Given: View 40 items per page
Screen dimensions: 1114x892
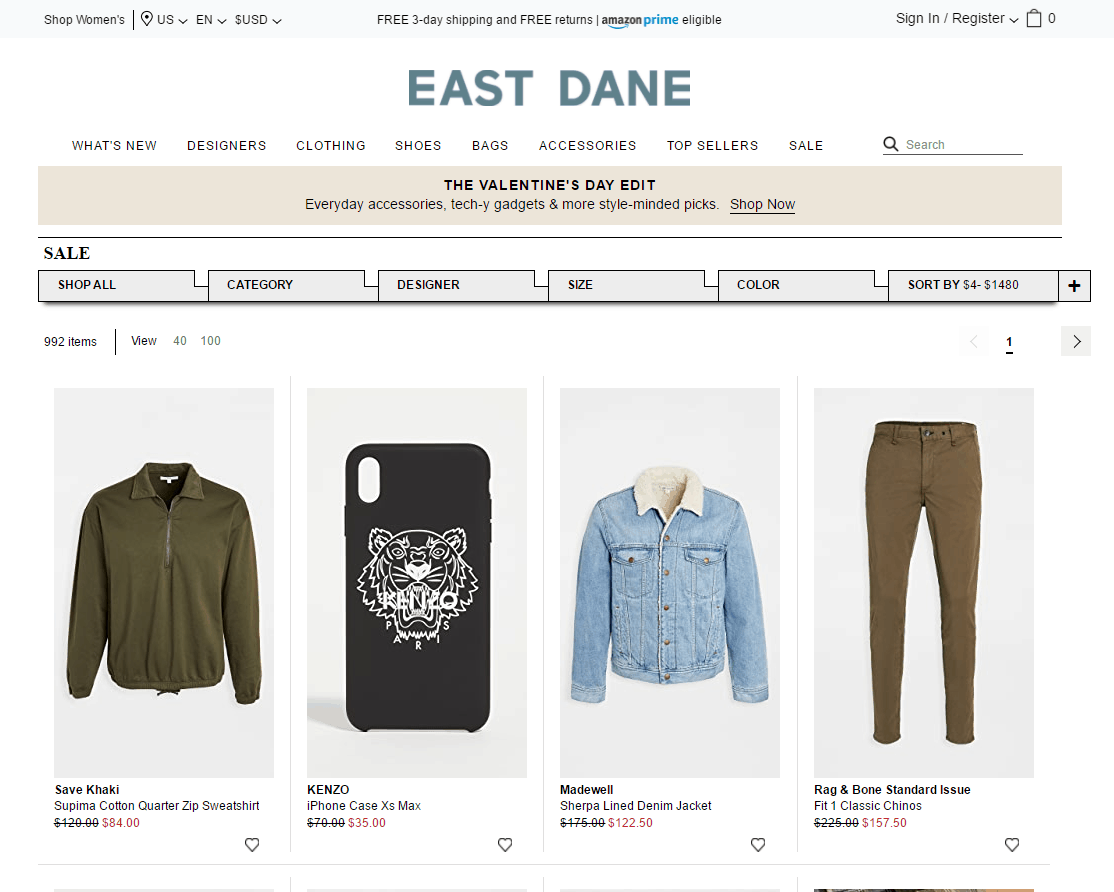Looking at the screenshot, I should coord(180,341).
